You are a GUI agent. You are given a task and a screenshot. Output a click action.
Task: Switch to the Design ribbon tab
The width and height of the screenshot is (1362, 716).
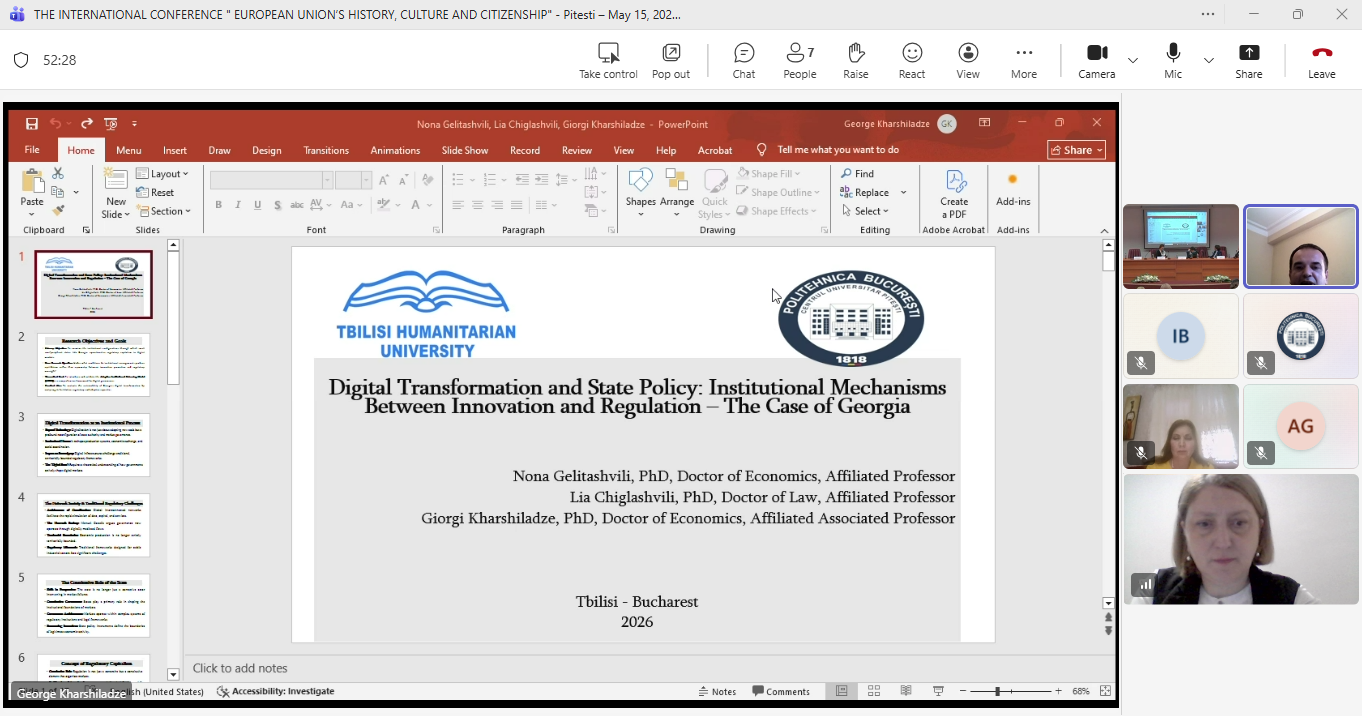267,150
